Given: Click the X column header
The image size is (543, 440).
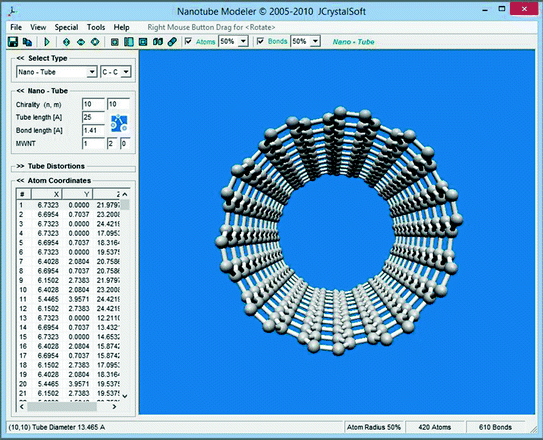Looking at the screenshot, I should coord(47,194).
